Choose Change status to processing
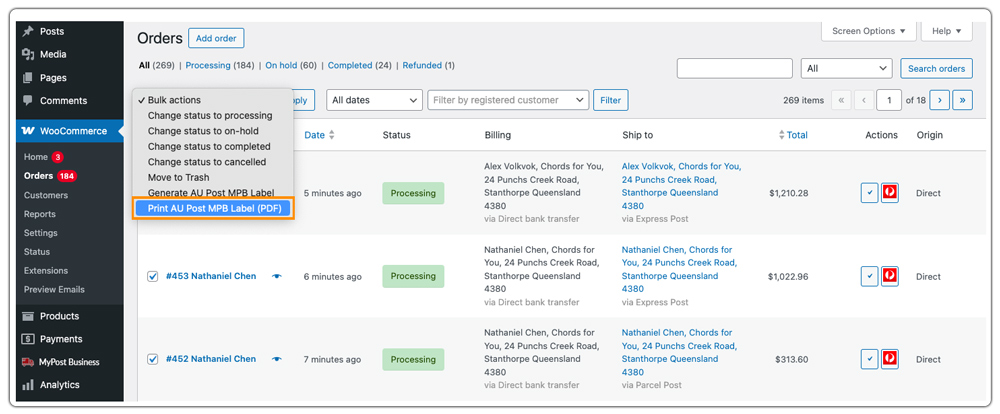1000x414 pixels. point(212,115)
